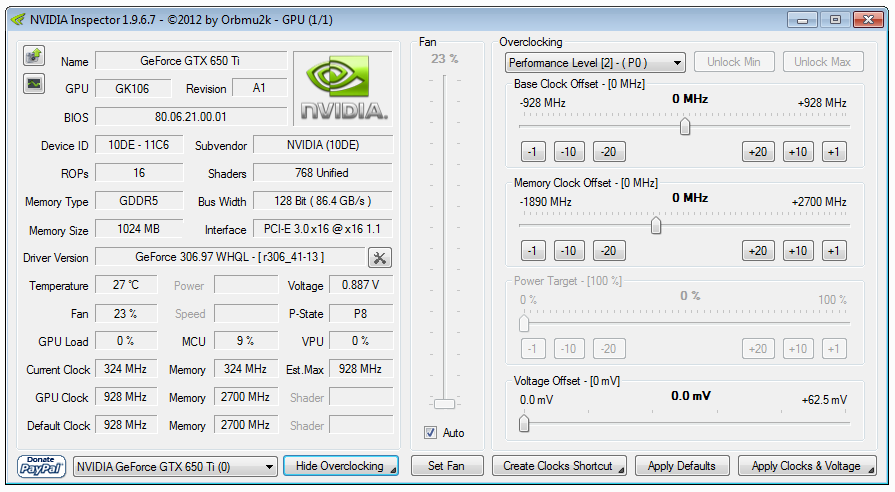
Task: Click Apply Defaults button
Action: click(682, 466)
